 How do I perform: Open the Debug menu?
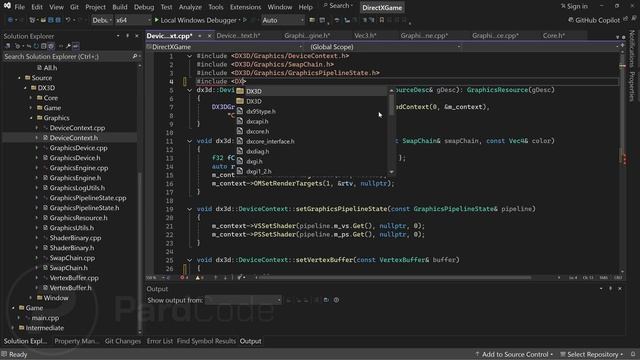point(144,7)
